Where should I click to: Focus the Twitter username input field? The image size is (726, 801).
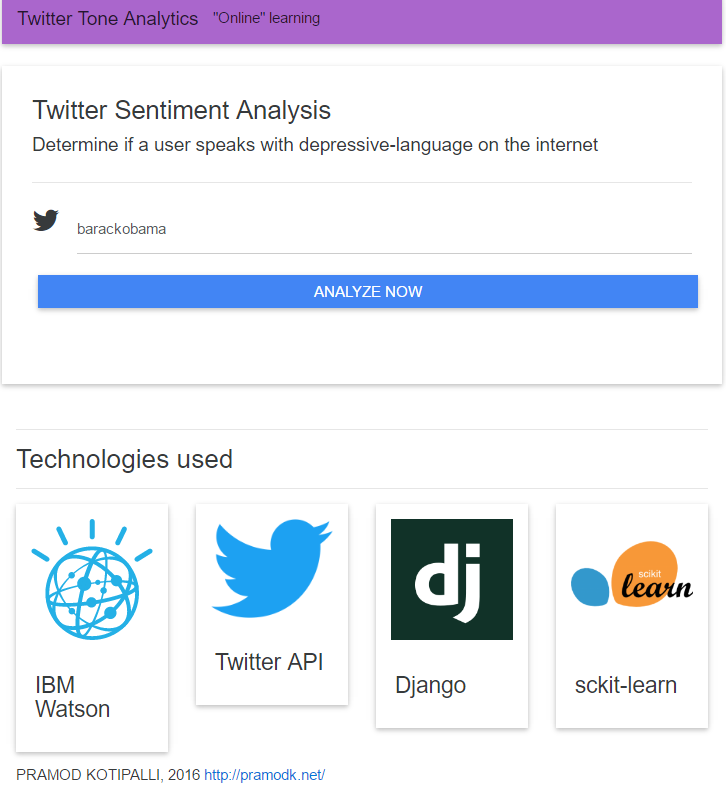(x=384, y=230)
